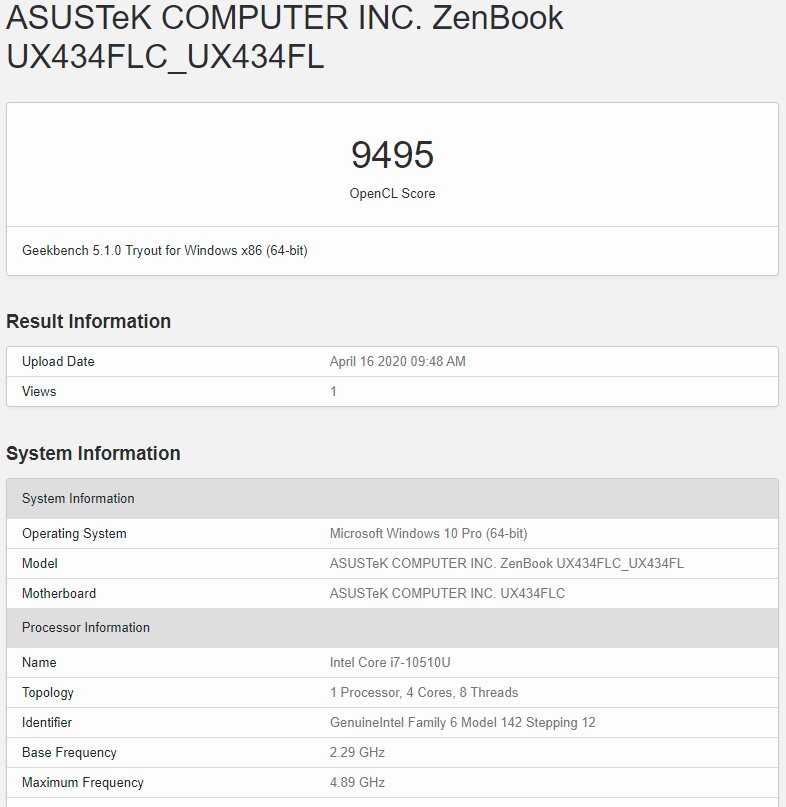Click the Upload Date row label
The height and width of the screenshot is (807, 786).
[x=58, y=361]
